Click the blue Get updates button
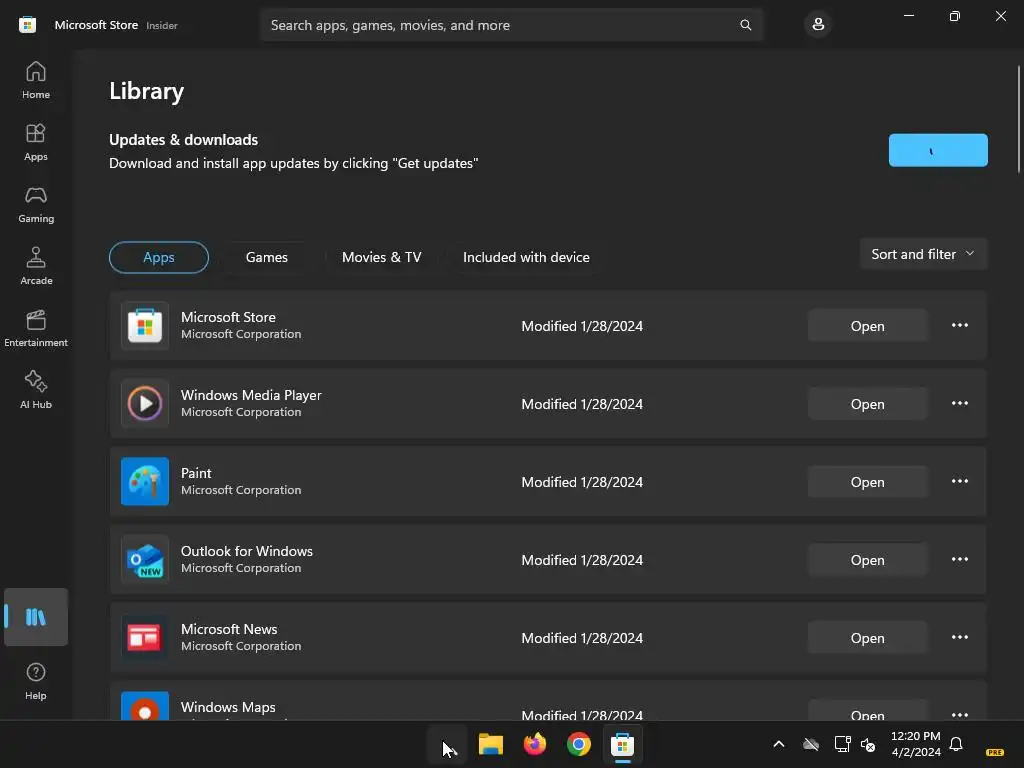The width and height of the screenshot is (1024, 768). [x=938, y=150]
